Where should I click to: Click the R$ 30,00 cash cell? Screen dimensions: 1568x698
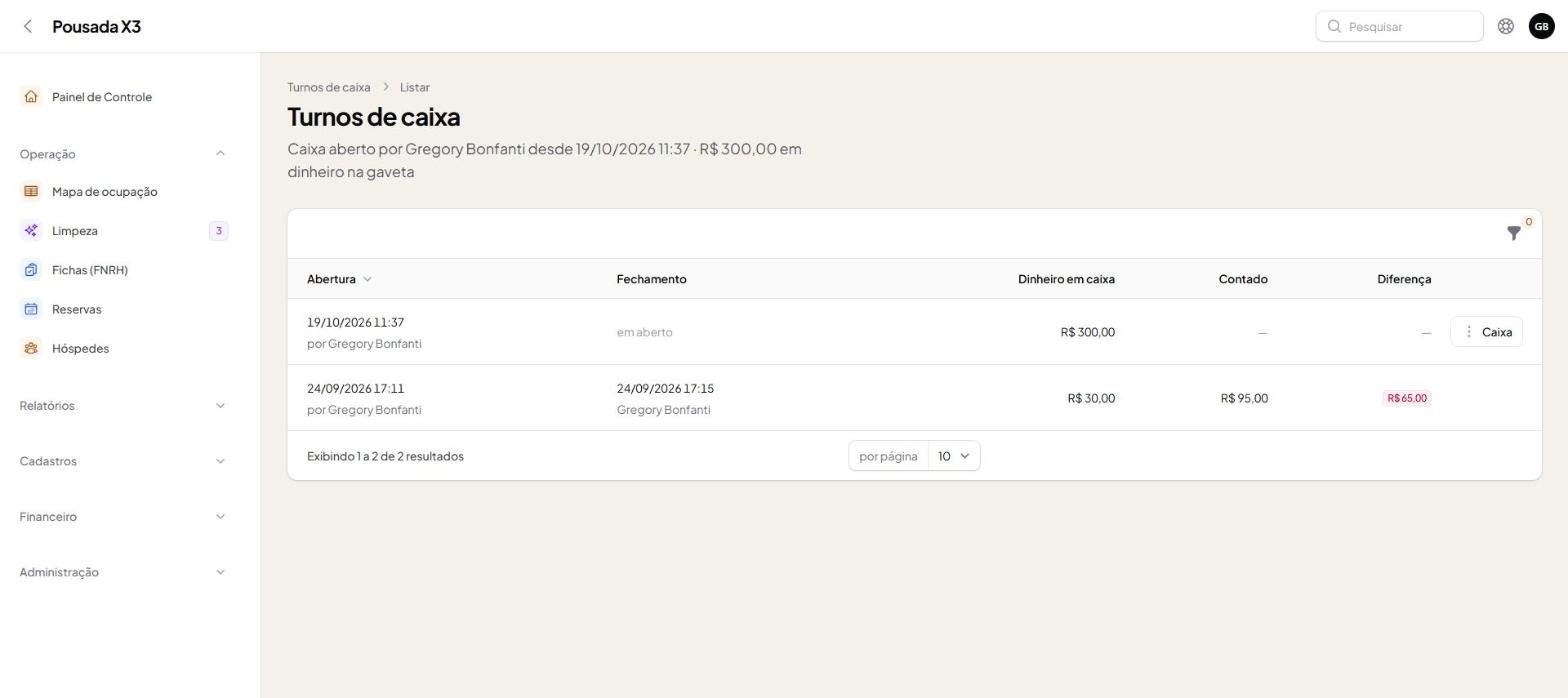[x=1091, y=398]
